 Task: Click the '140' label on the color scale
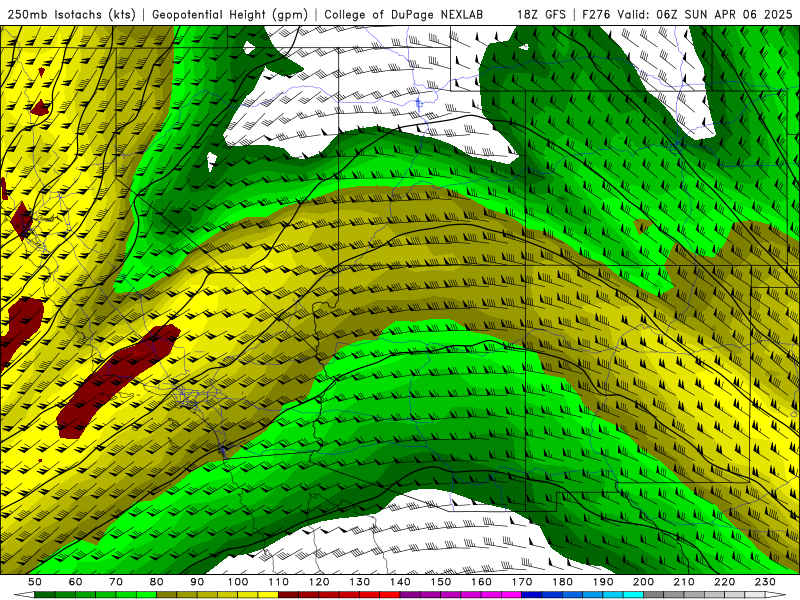click(x=400, y=582)
